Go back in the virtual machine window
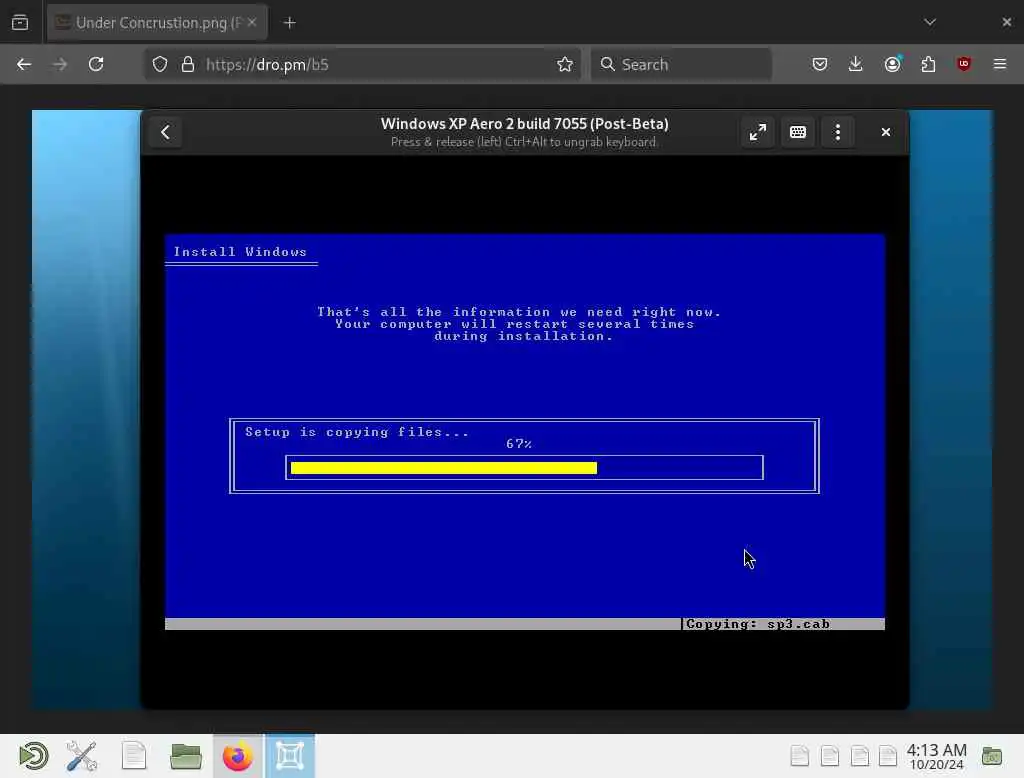The image size is (1024, 778). coord(165,132)
